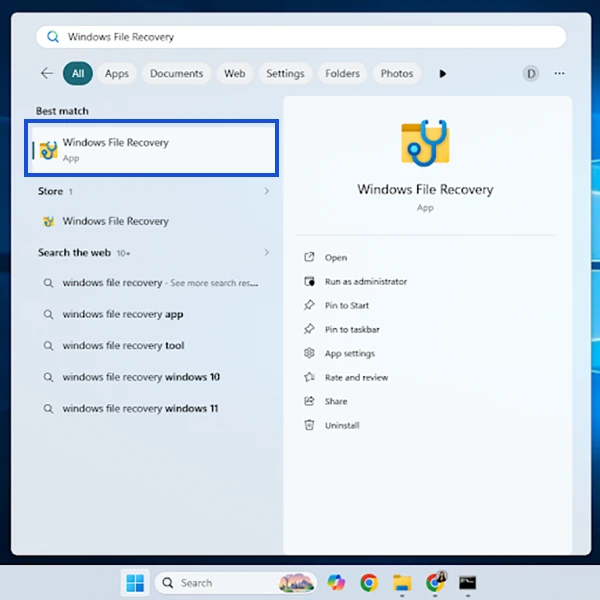The height and width of the screenshot is (600, 600).
Task: Click the Uninstall trash icon
Action: pos(309,425)
